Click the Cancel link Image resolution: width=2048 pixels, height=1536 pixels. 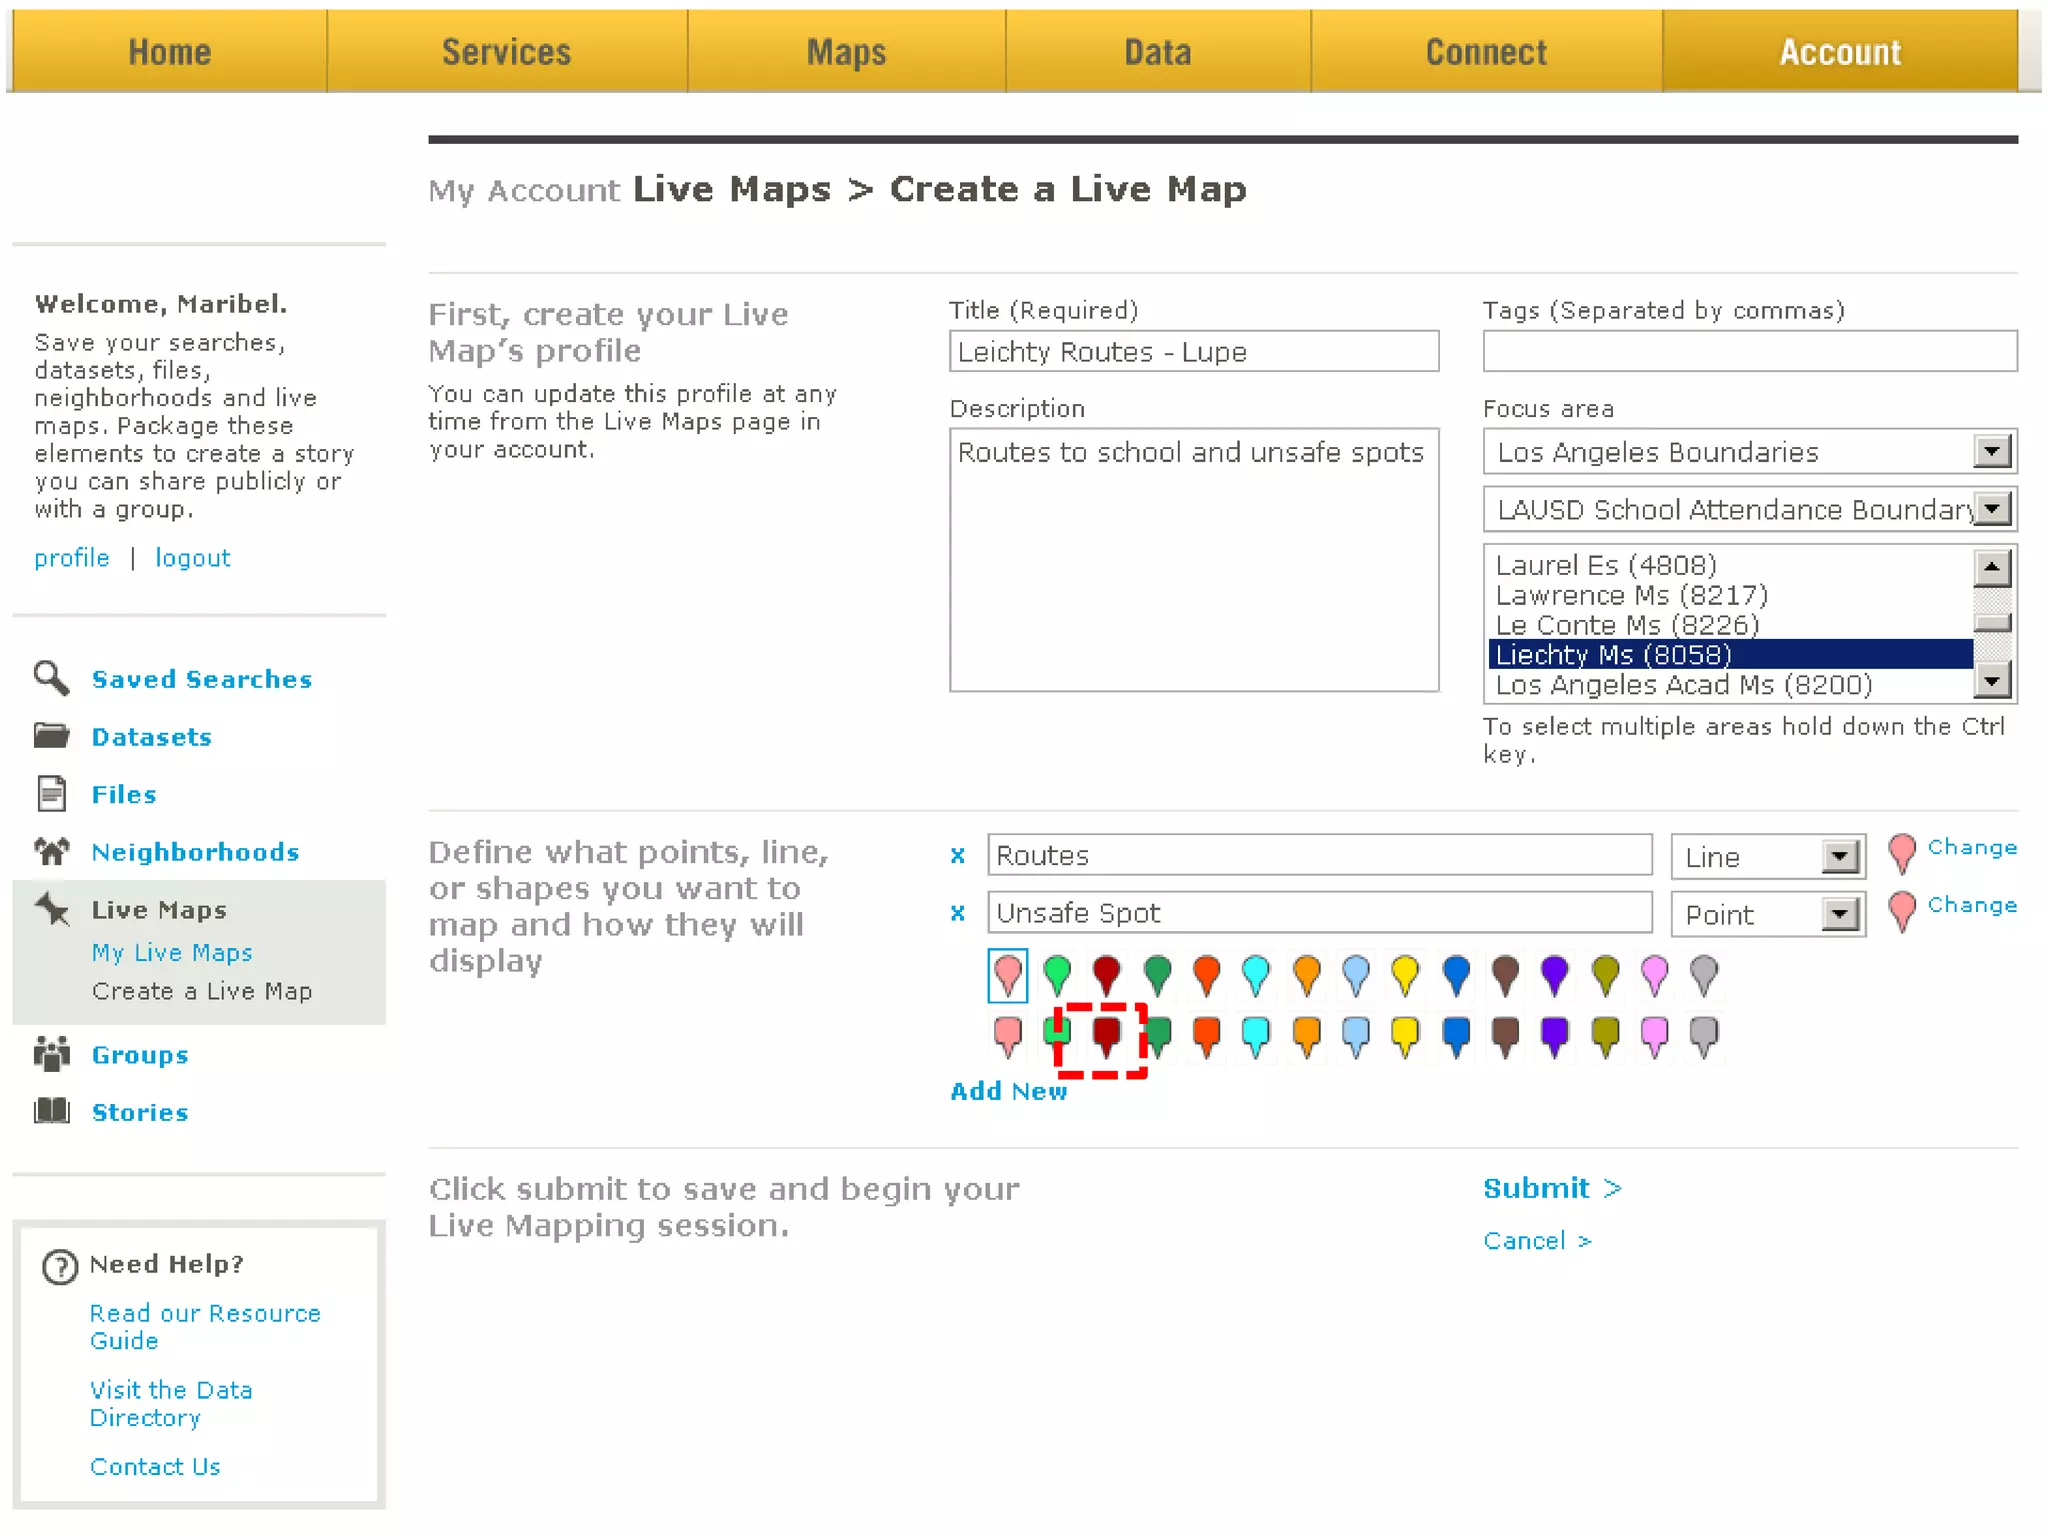(x=1537, y=1241)
